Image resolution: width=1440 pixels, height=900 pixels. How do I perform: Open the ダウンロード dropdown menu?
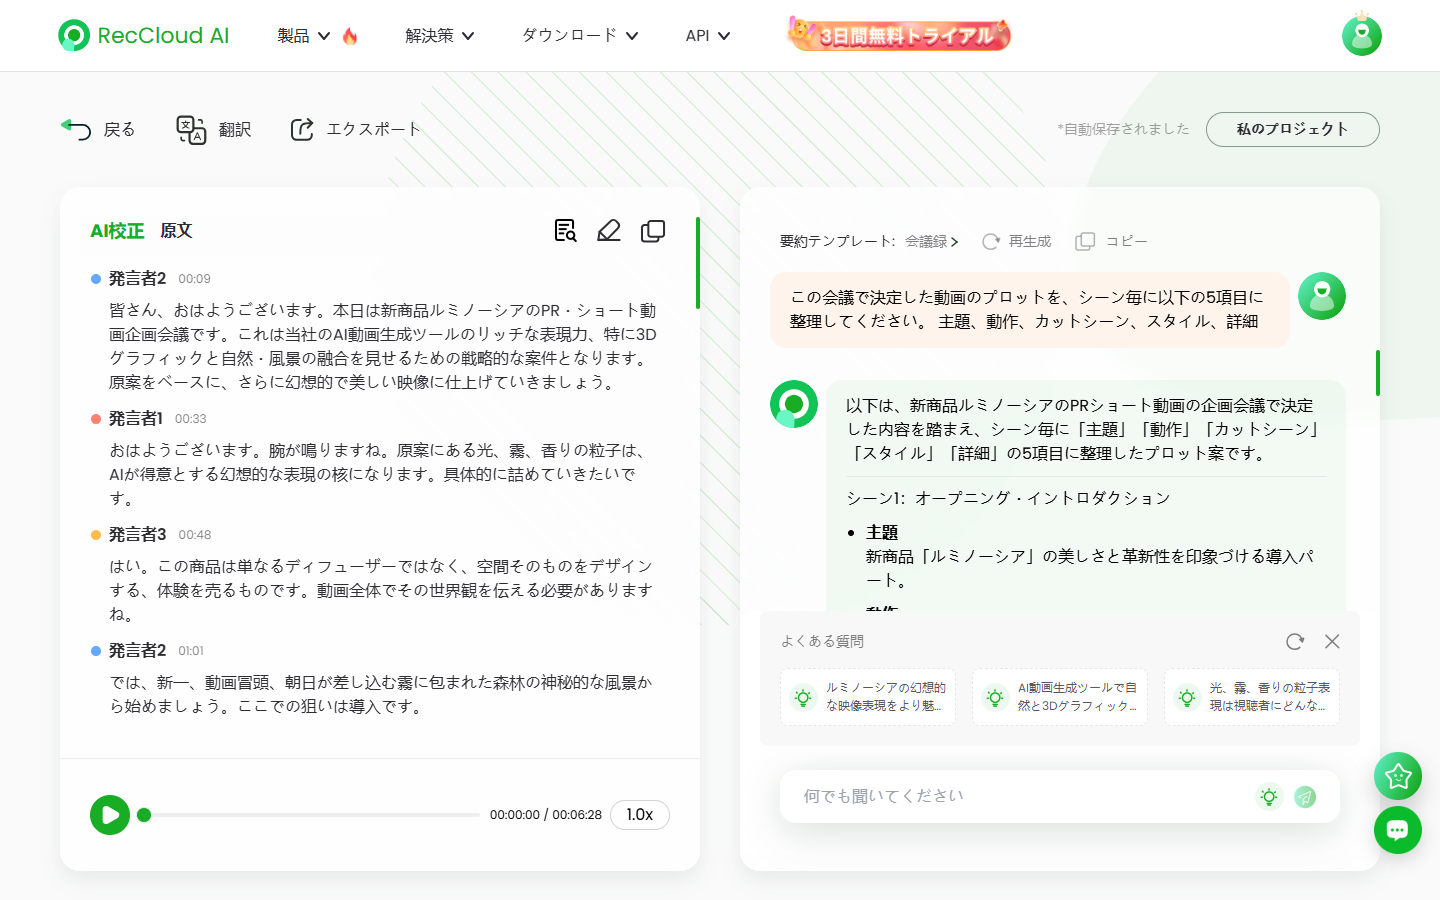[579, 35]
